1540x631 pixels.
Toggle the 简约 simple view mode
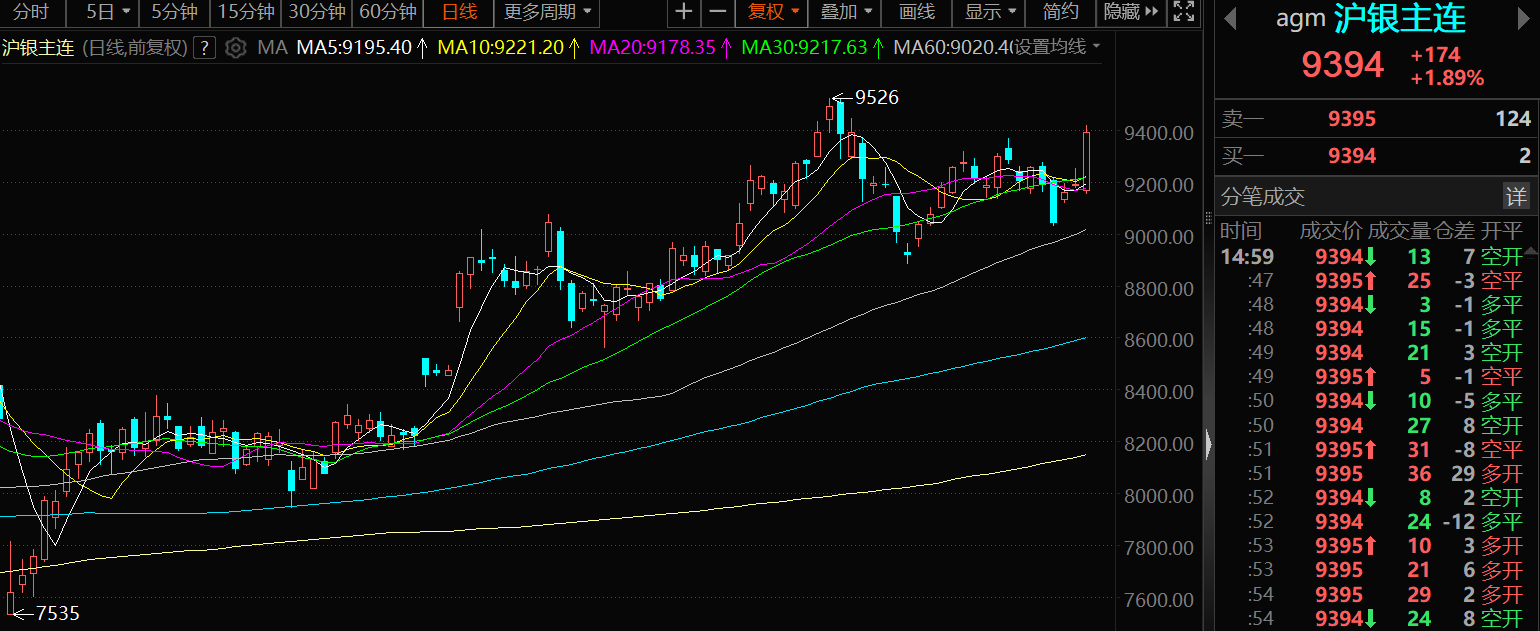[1060, 12]
